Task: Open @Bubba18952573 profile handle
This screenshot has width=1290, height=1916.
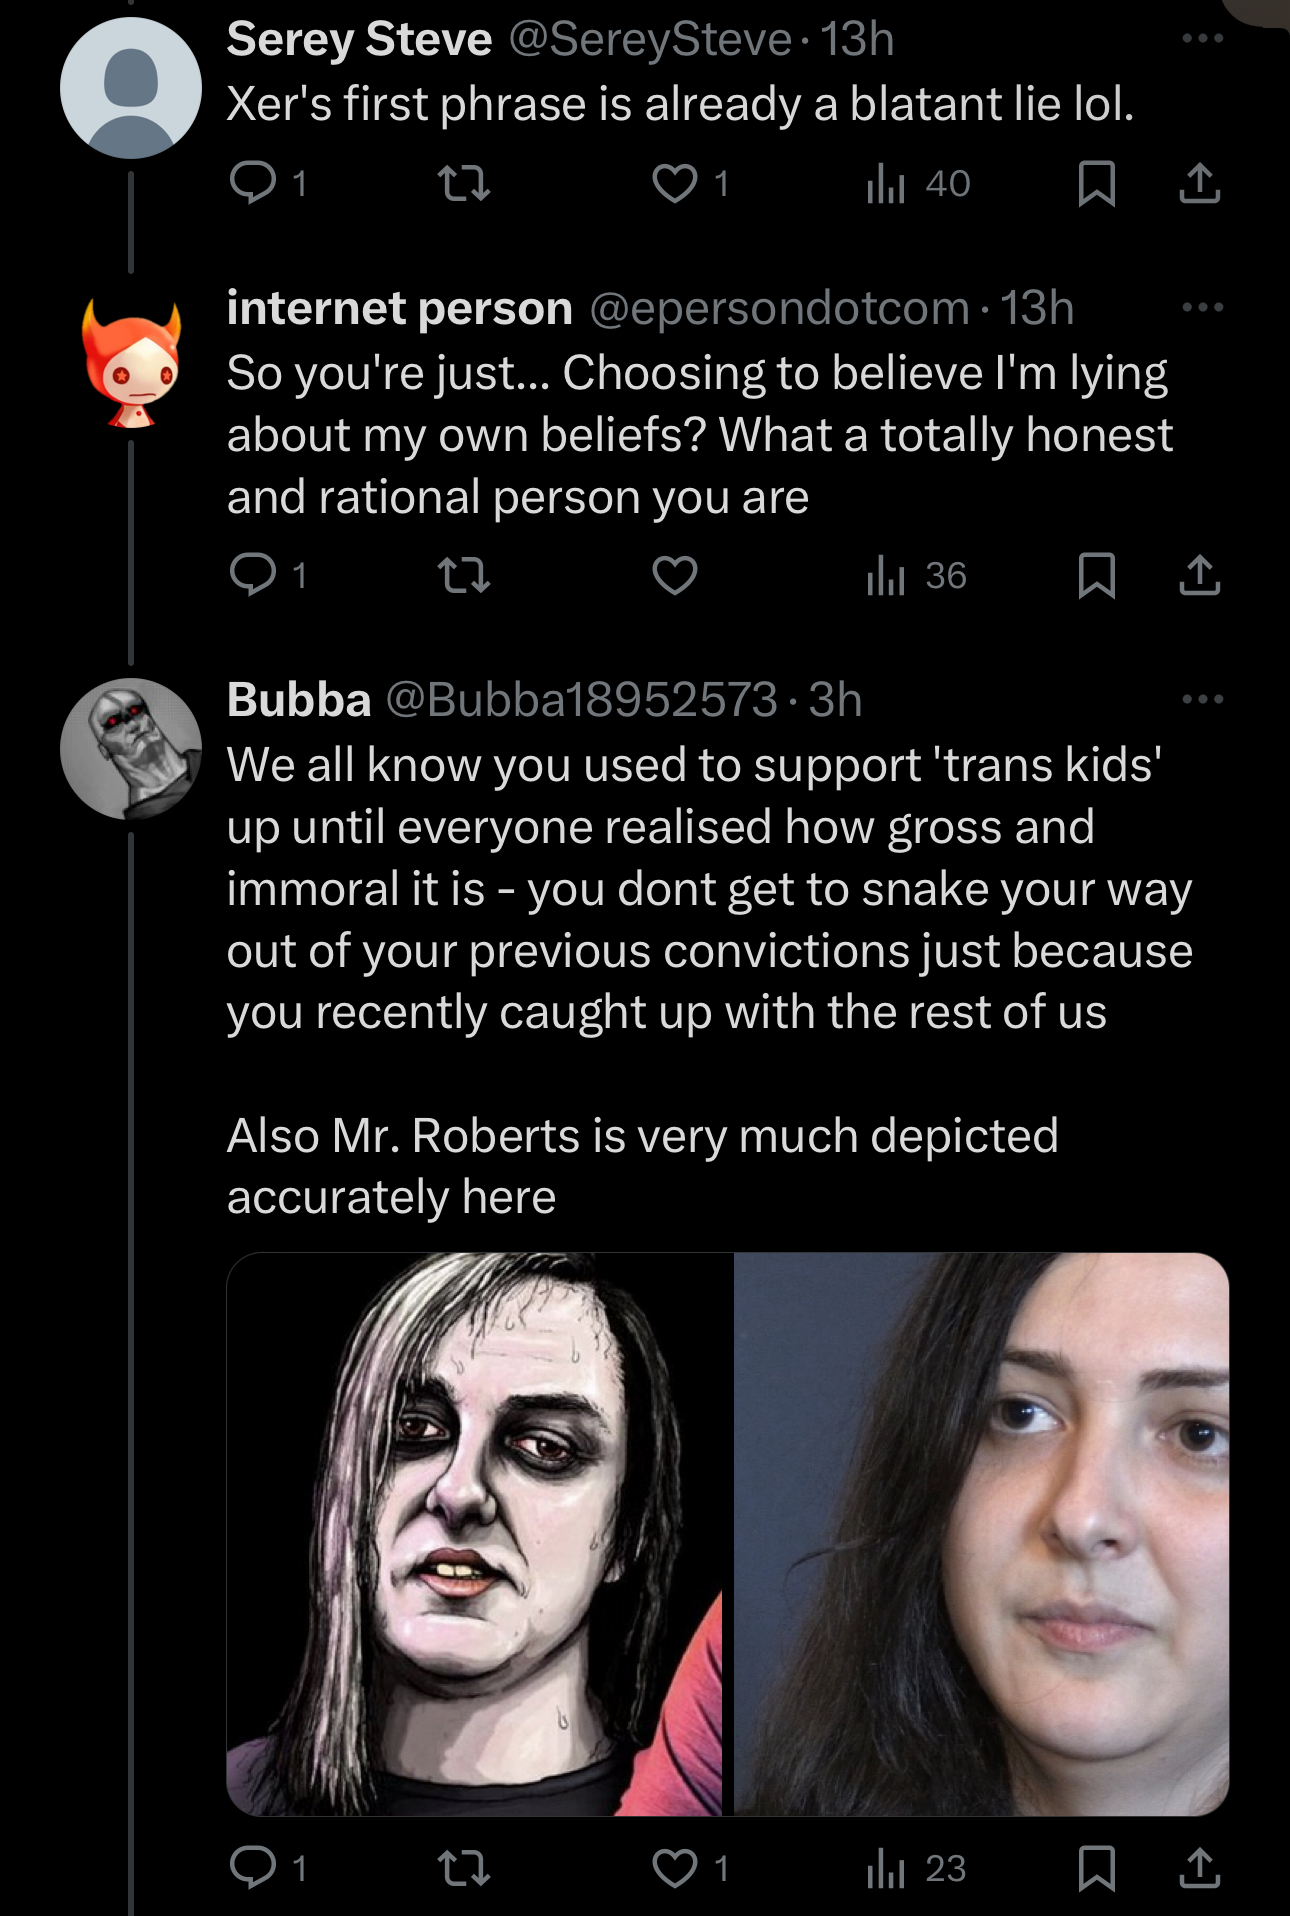Action: pyautogui.click(x=582, y=699)
